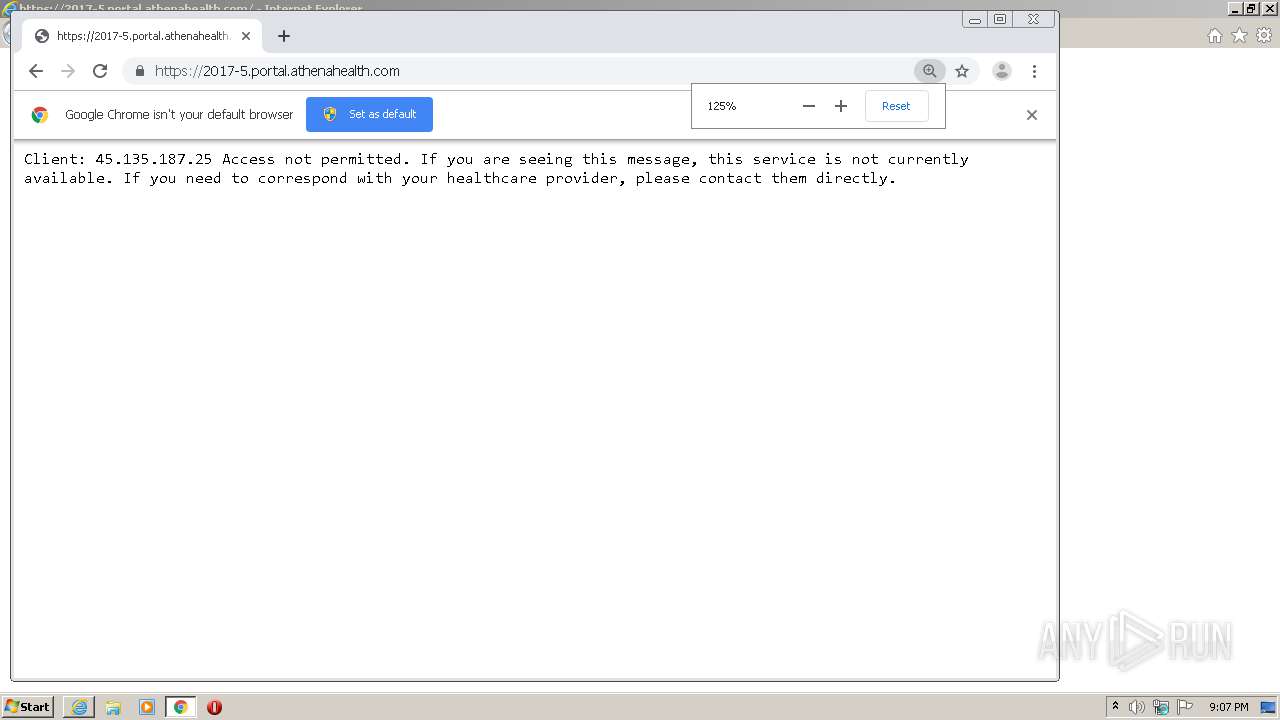Click Set as default button
This screenshot has height=720, width=1280.
click(x=369, y=114)
